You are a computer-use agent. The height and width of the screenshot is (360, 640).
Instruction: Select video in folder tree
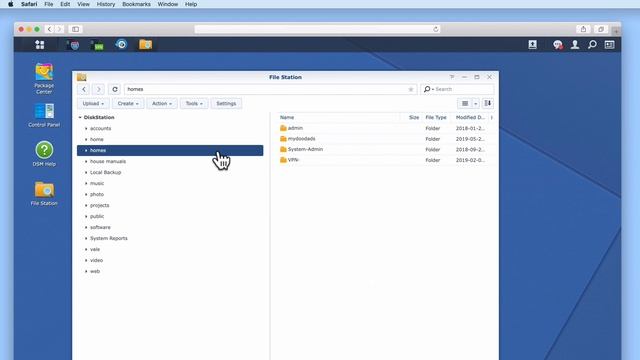pyautogui.click(x=96, y=260)
